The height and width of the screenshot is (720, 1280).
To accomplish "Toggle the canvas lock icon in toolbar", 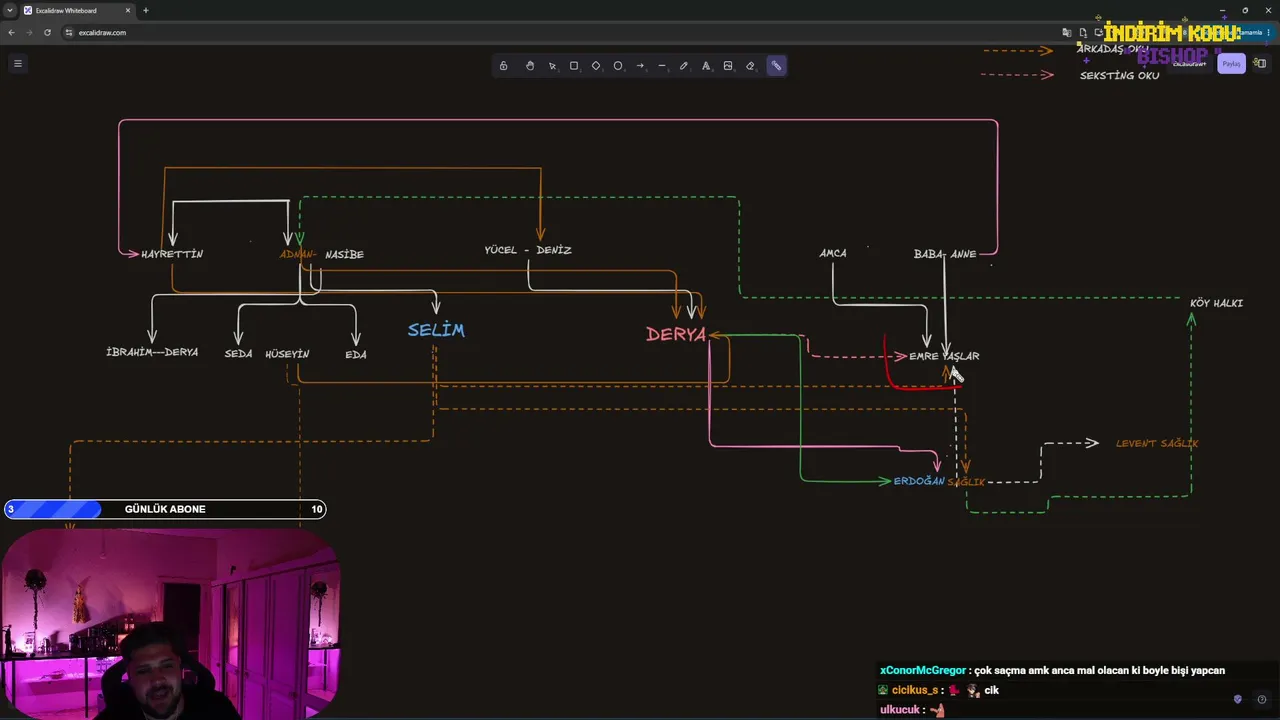I will pos(503,66).
